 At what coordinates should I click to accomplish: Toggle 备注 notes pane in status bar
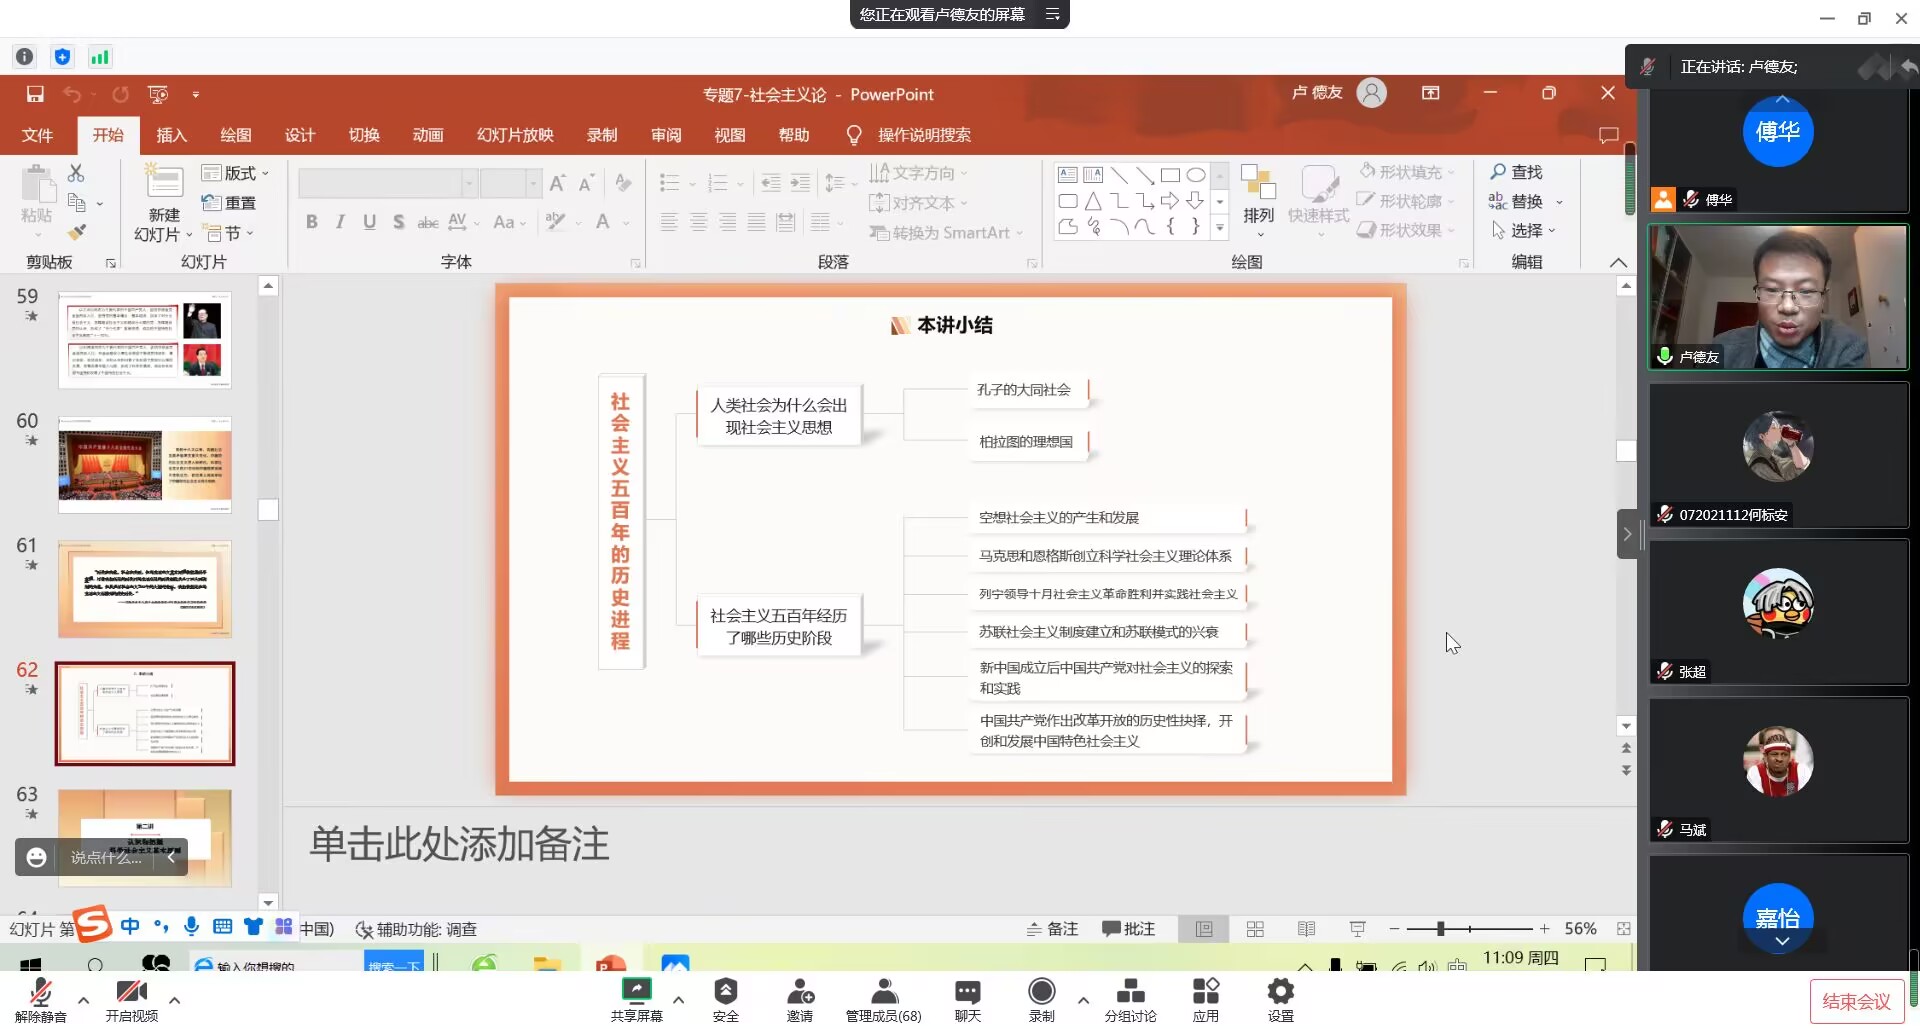click(1052, 929)
